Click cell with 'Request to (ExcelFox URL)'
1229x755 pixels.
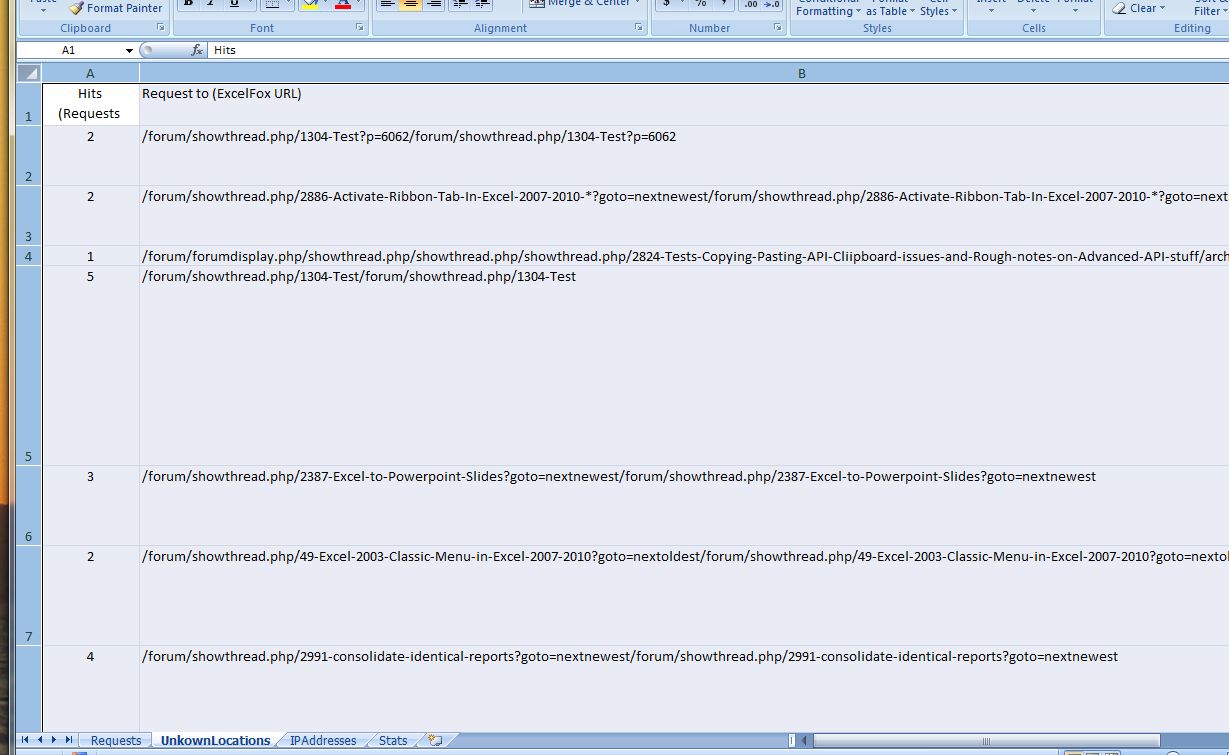[x=684, y=104]
